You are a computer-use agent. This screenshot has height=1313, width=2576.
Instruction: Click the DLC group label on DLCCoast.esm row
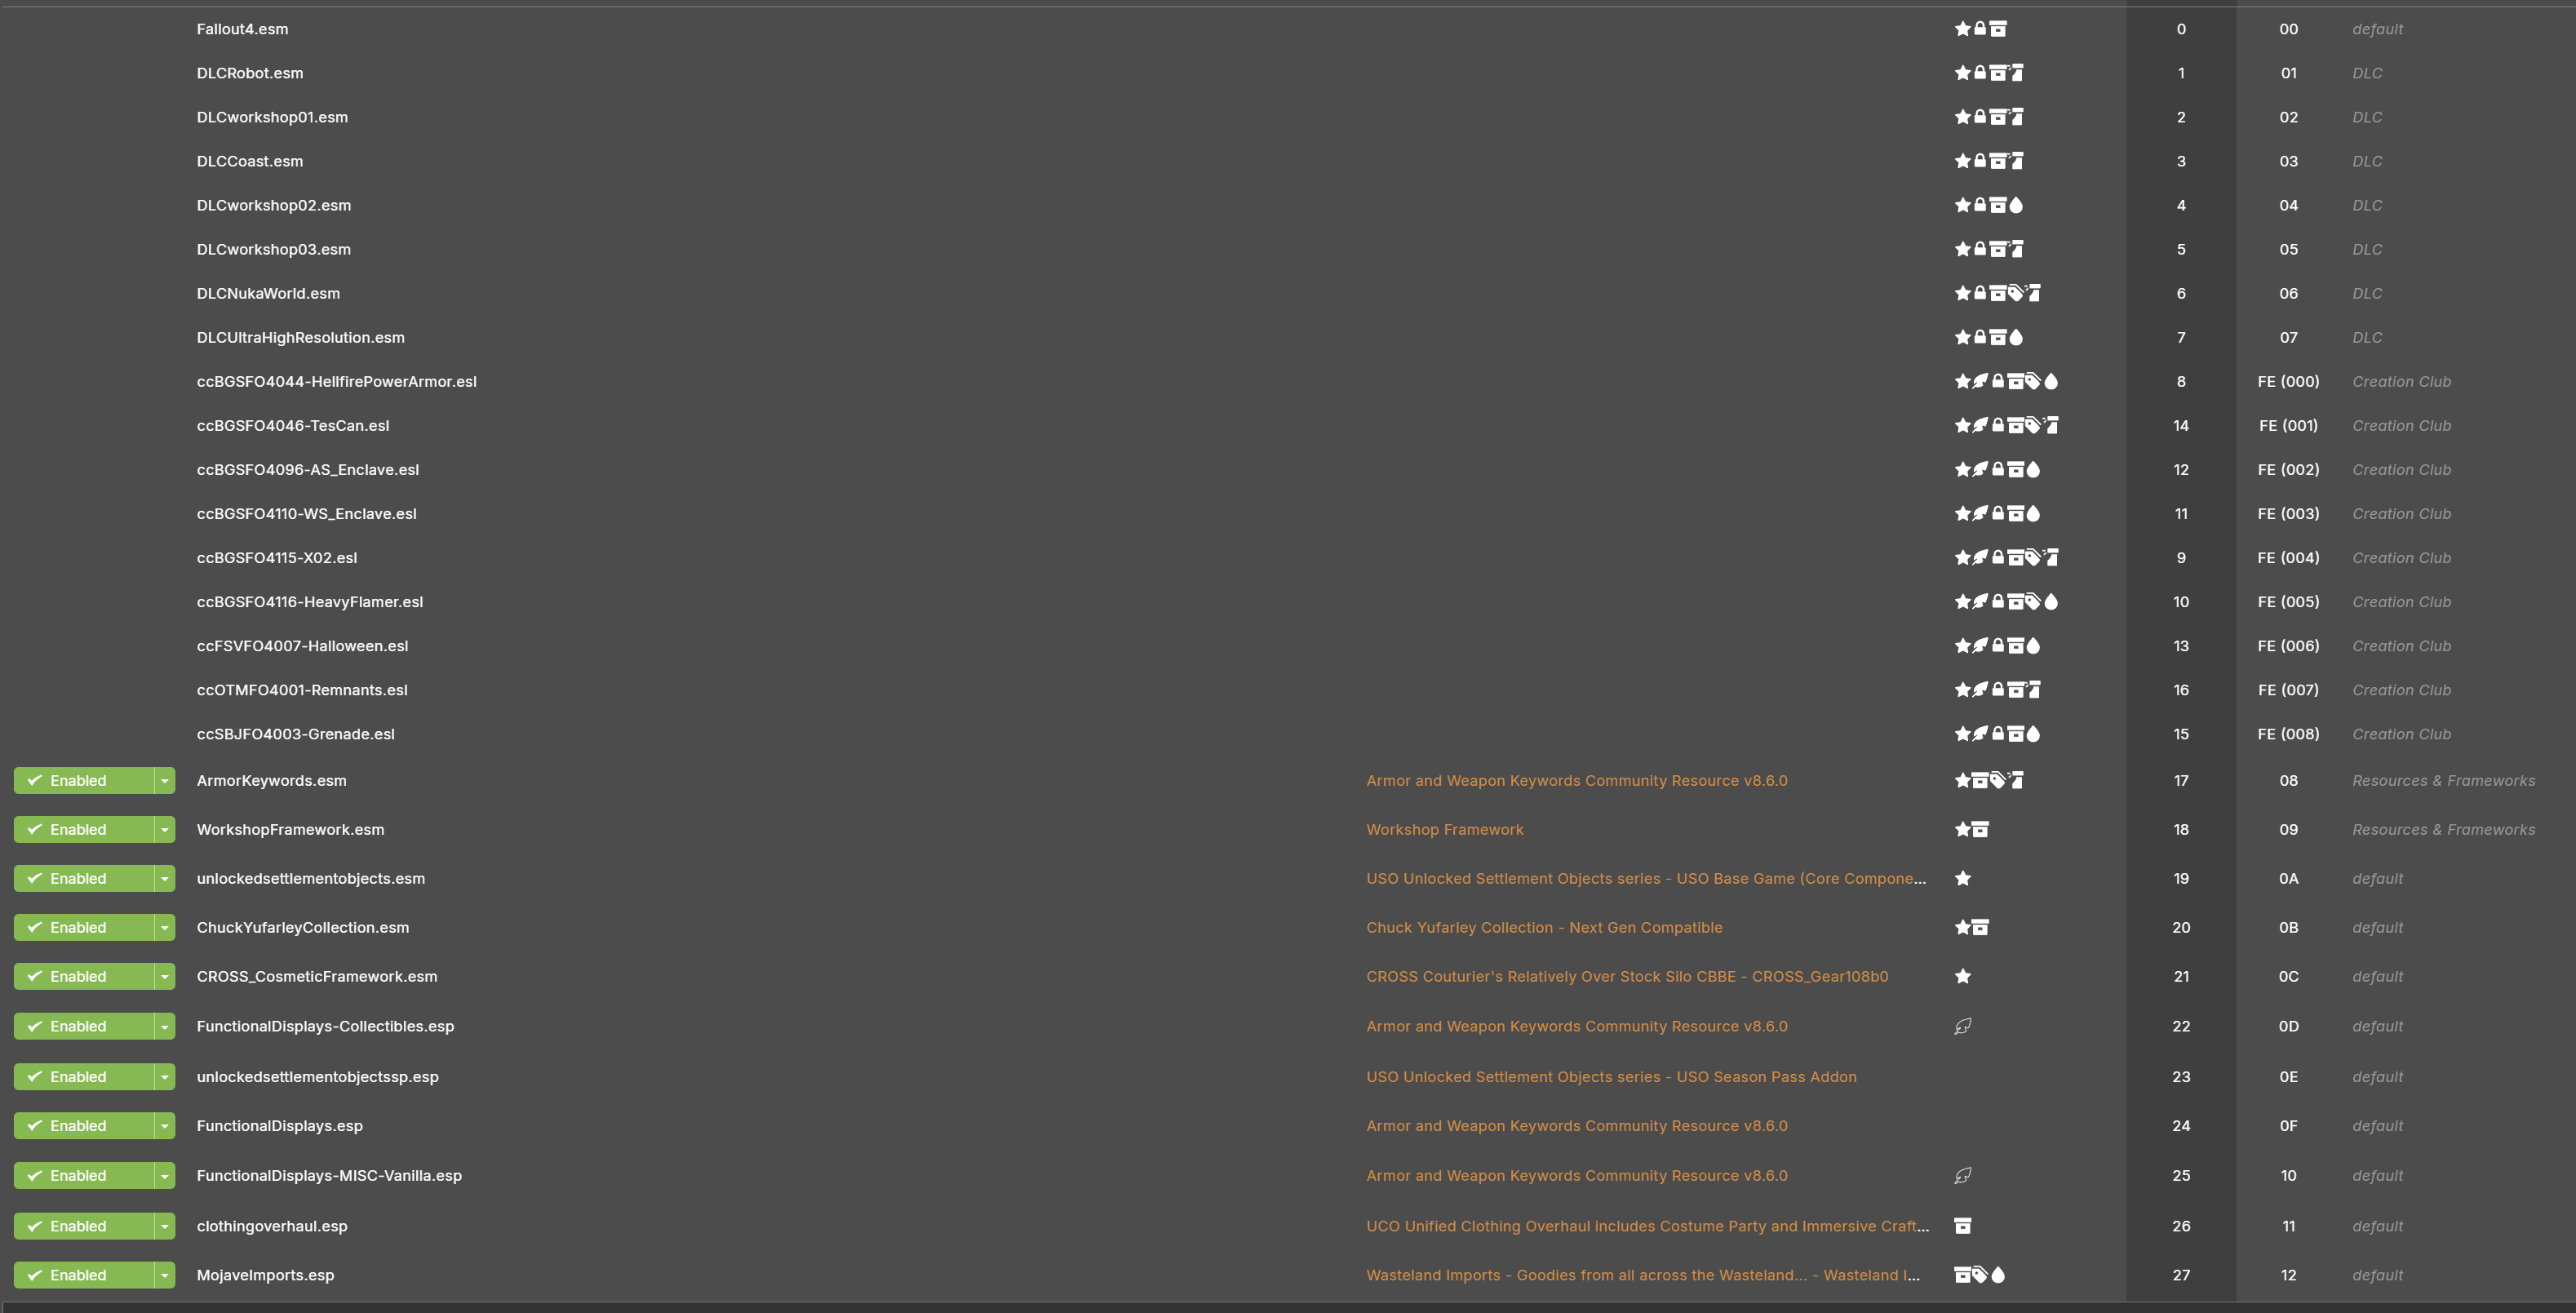coord(2367,161)
